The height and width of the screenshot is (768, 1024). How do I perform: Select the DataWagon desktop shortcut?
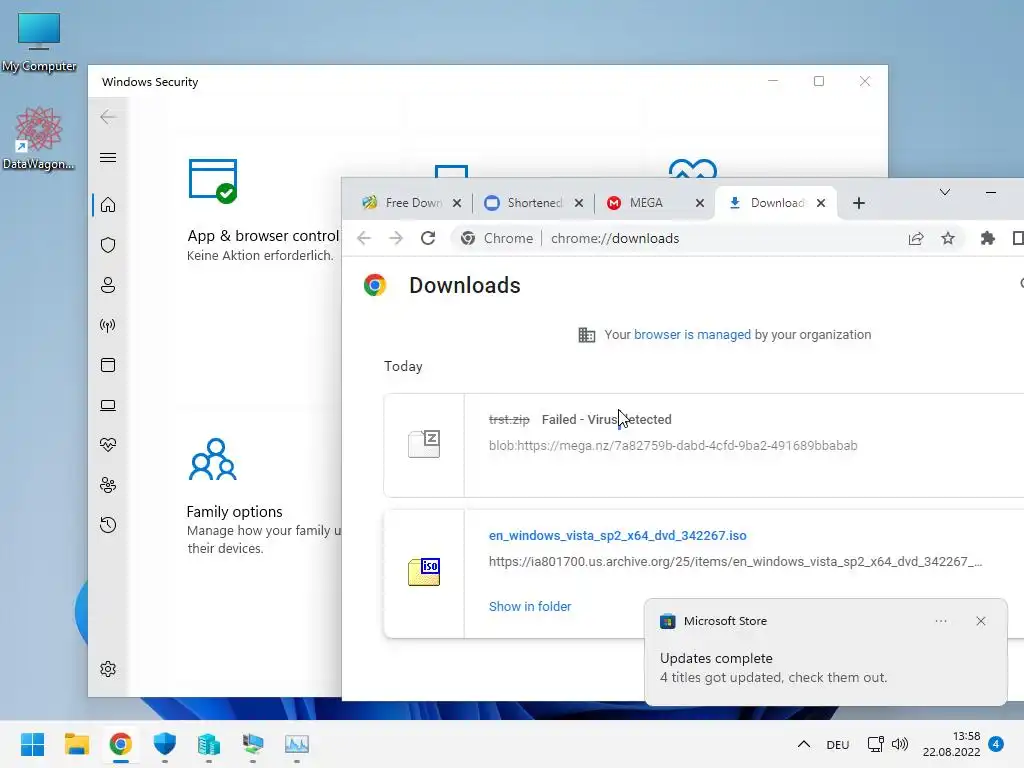pyautogui.click(x=39, y=138)
